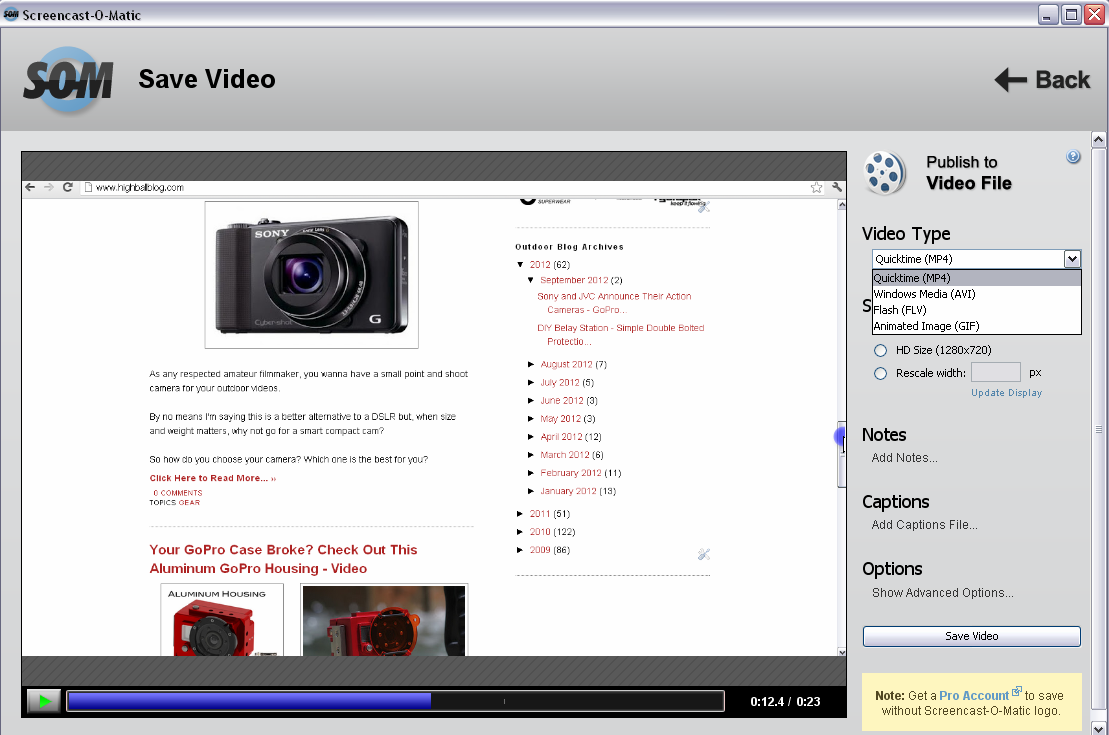This screenshot has height=735, width=1109.
Task: Expand July 2012 archive triangle
Action: [531, 383]
